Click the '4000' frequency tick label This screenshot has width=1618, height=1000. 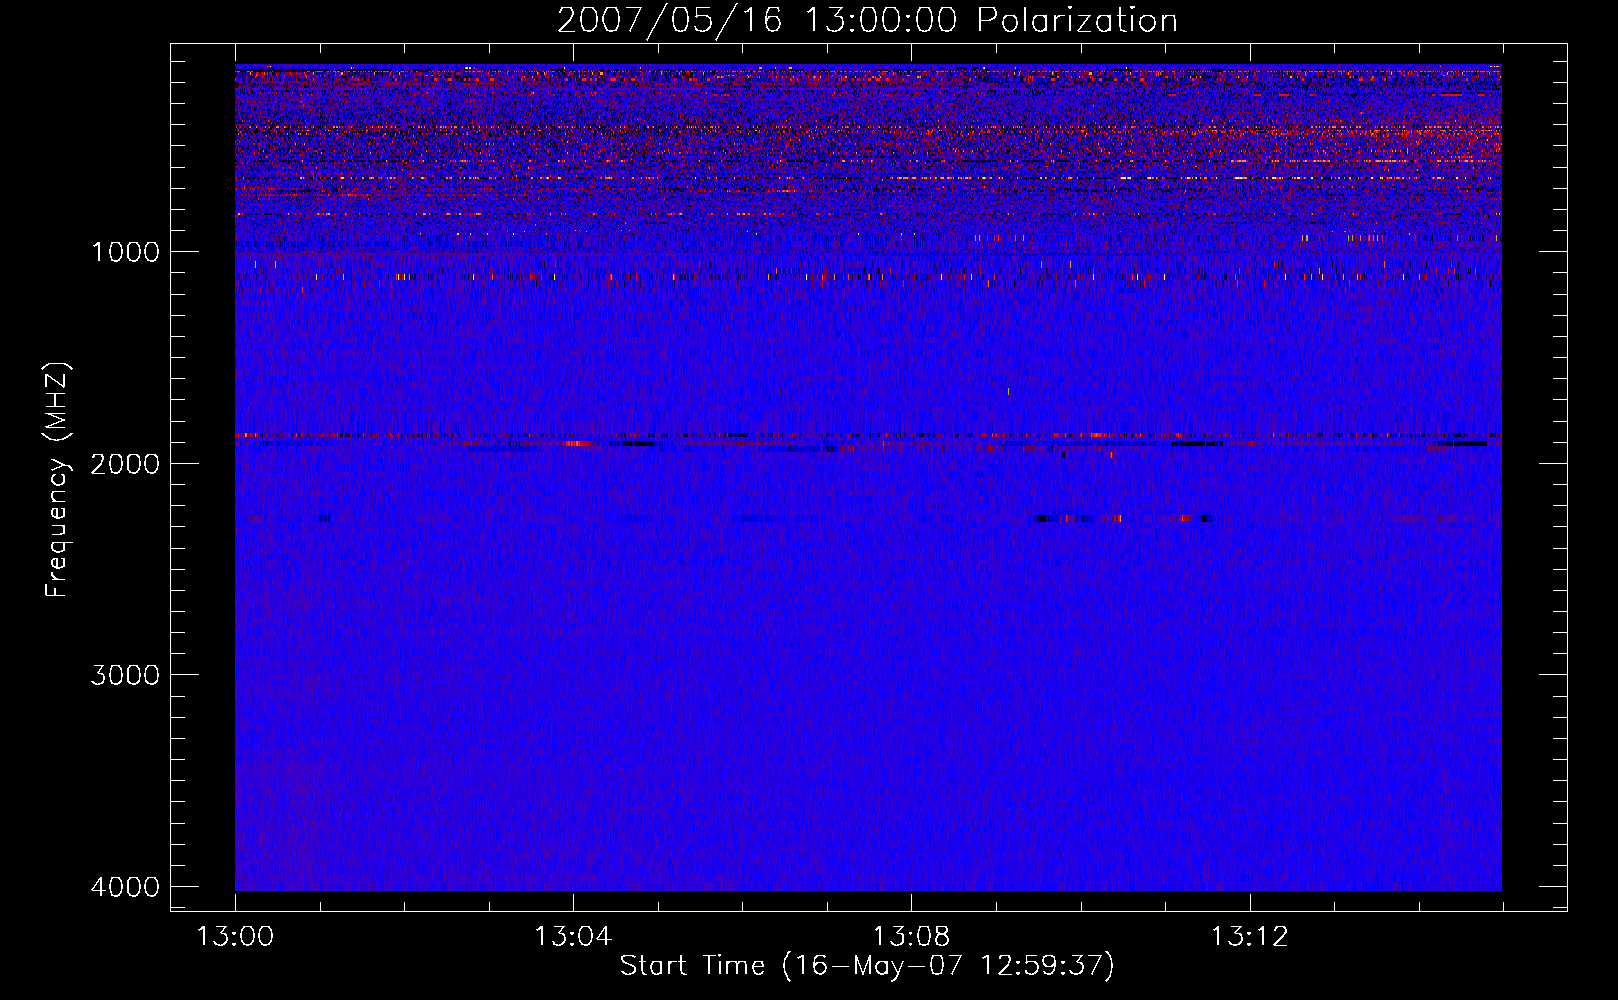point(125,887)
